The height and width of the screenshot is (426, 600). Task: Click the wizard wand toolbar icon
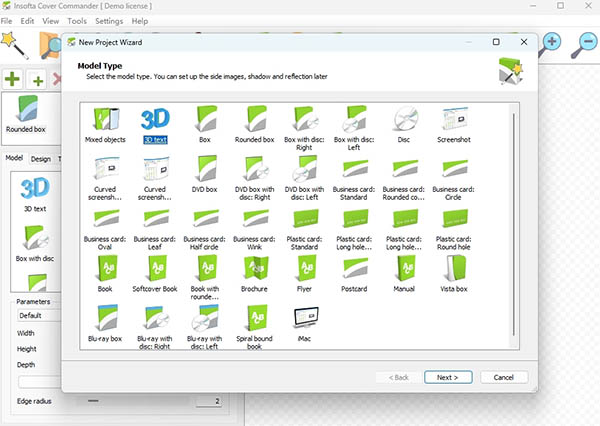tap(15, 45)
